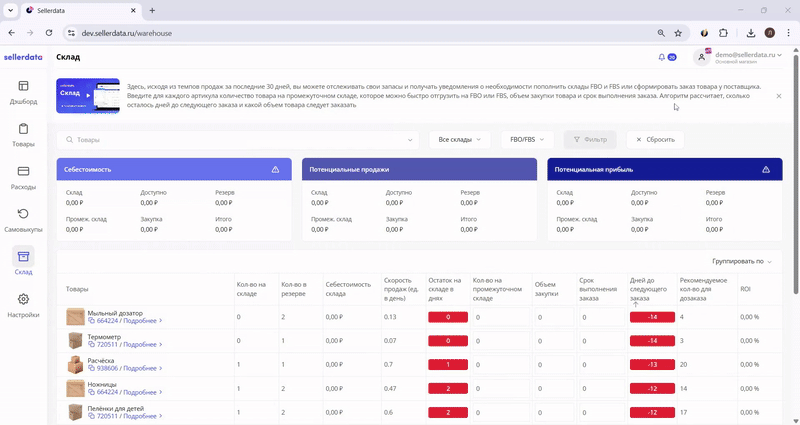Click warning icon on Себестоимость card
Image resolution: width=800 pixels, height=425 pixels.
coord(275,170)
